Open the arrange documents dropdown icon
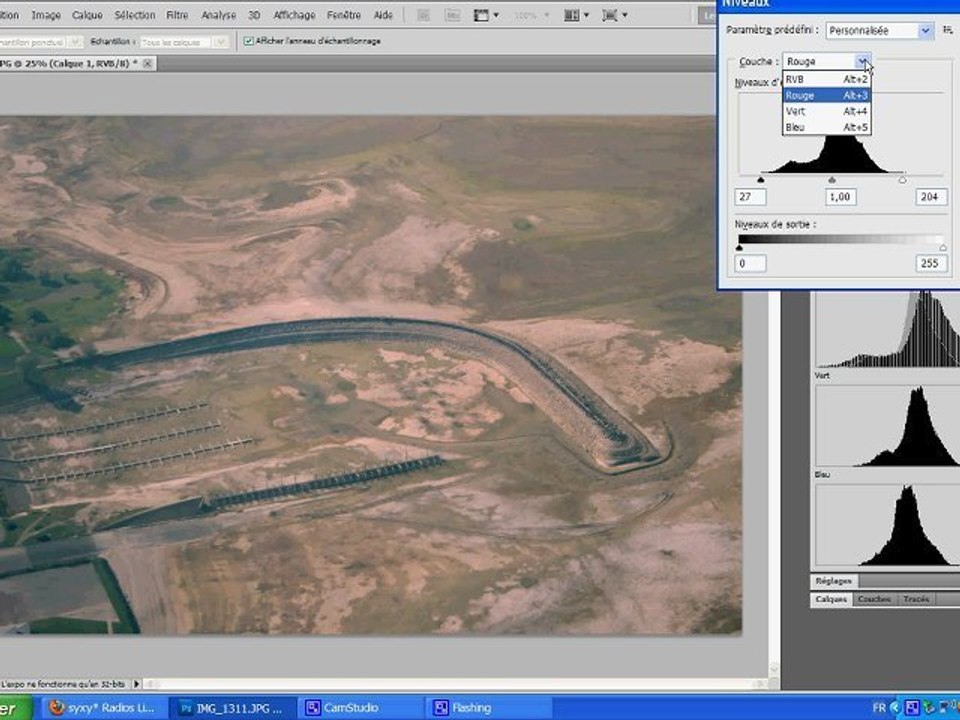 576,15
